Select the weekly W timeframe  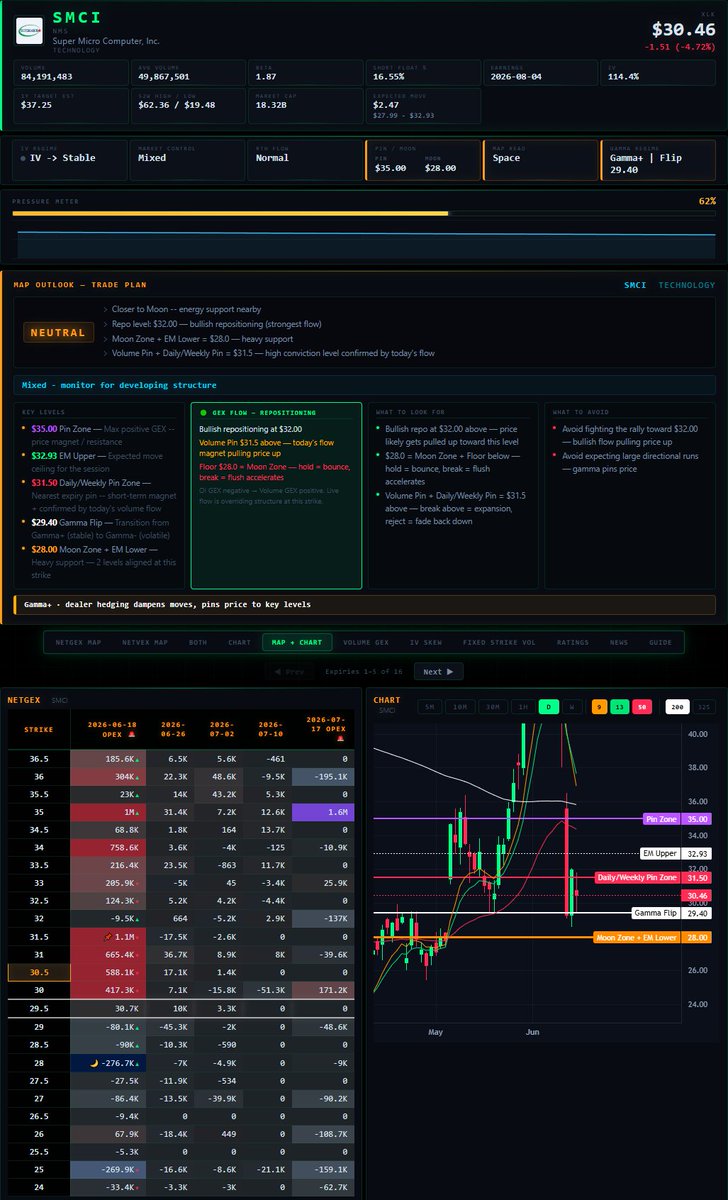(570, 706)
